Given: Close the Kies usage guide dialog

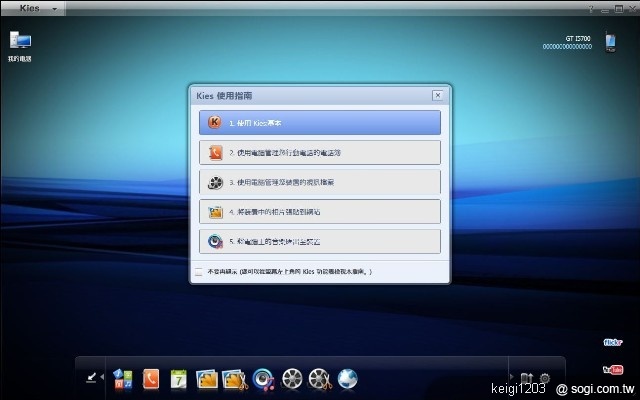Looking at the screenshot, I should pos(437,95).
